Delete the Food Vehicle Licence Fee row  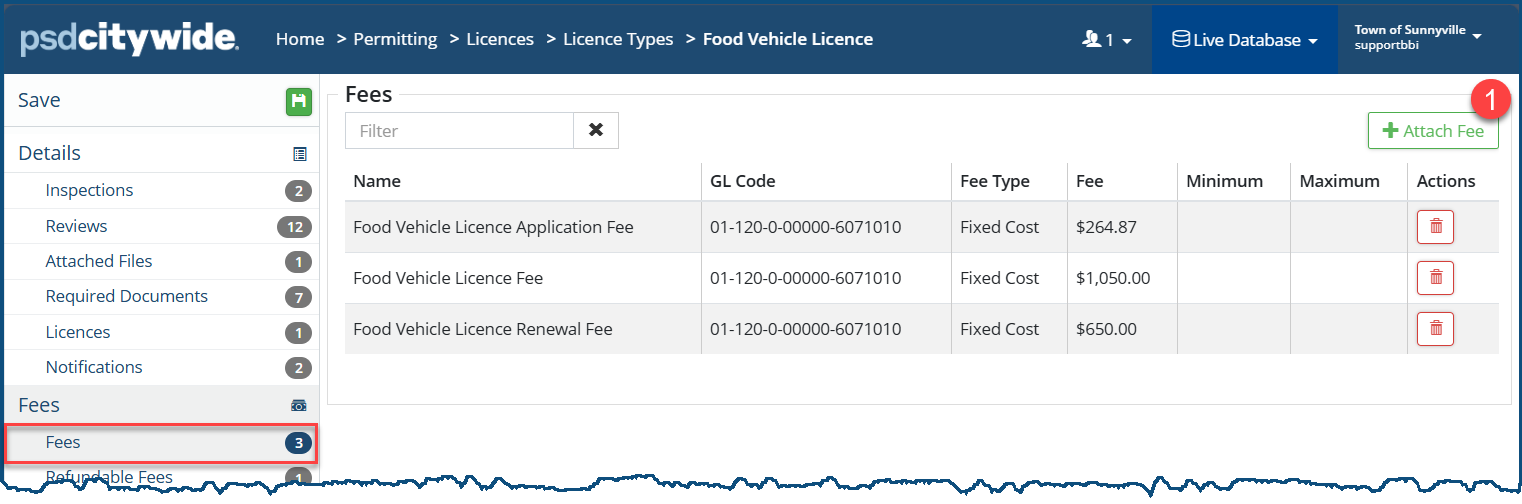(1435, 278)
